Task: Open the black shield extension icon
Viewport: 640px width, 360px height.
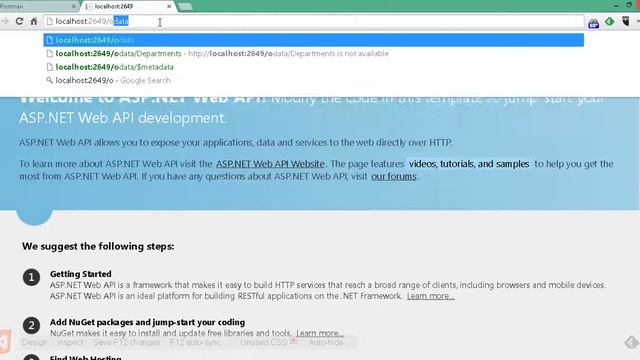Action: [625, 21]
